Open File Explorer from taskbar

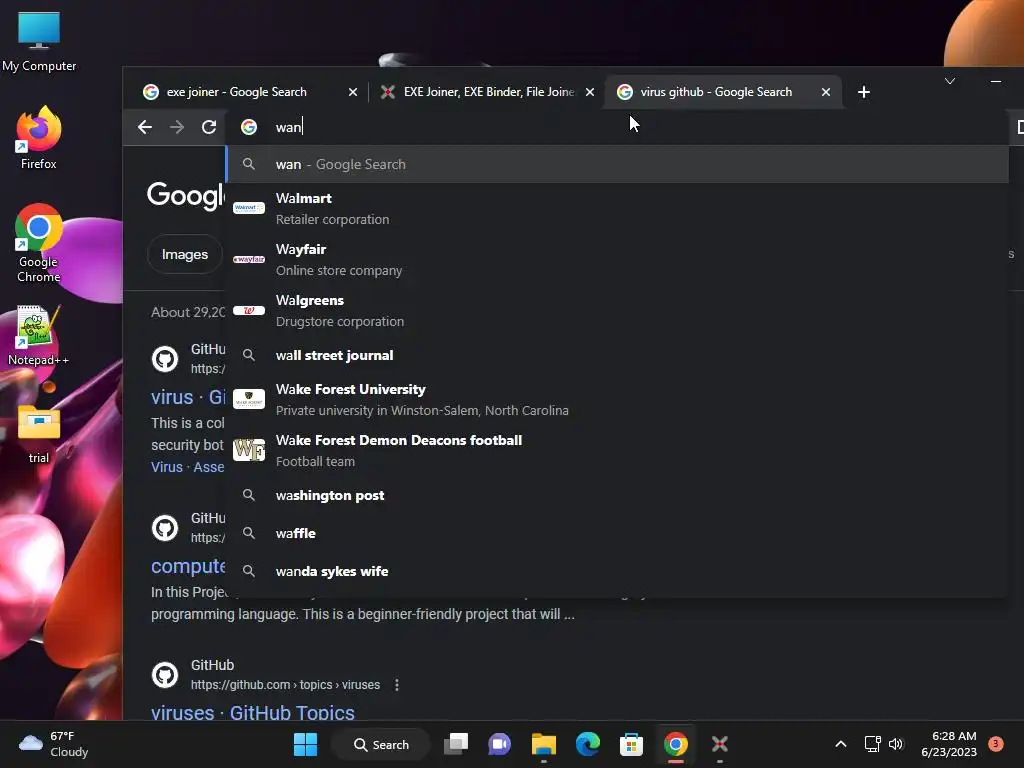click(543, 744)
